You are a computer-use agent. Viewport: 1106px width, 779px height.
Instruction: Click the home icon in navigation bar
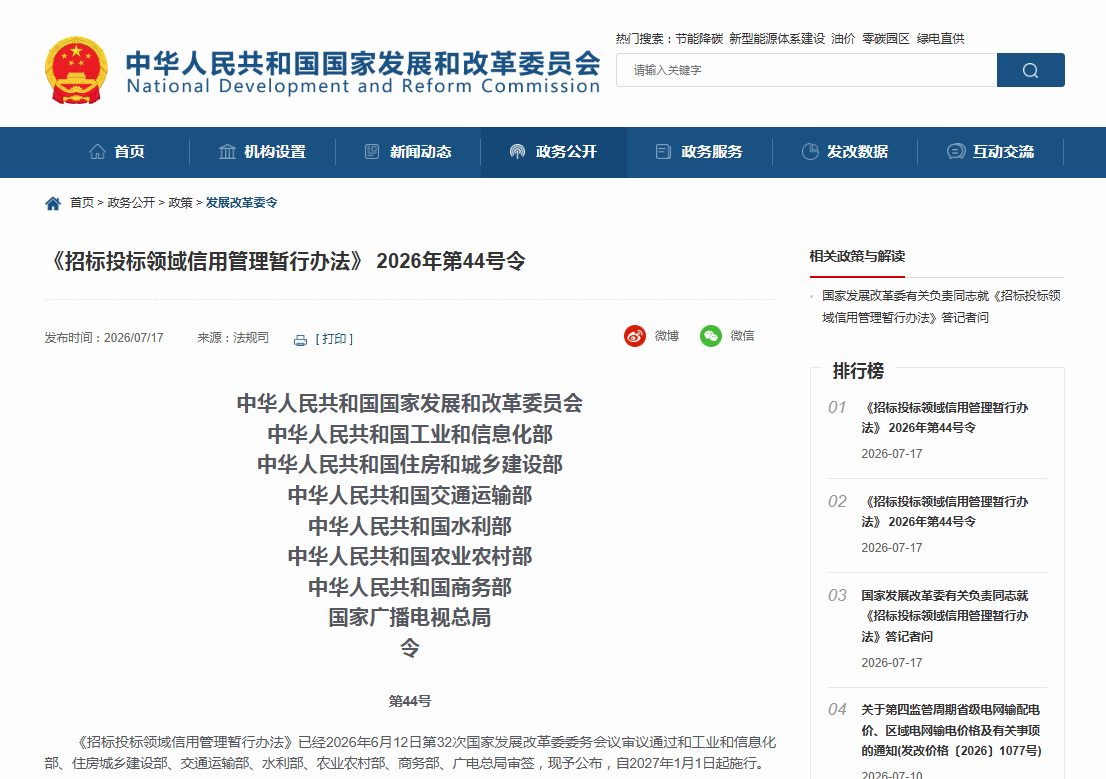(x=97, y=152)
